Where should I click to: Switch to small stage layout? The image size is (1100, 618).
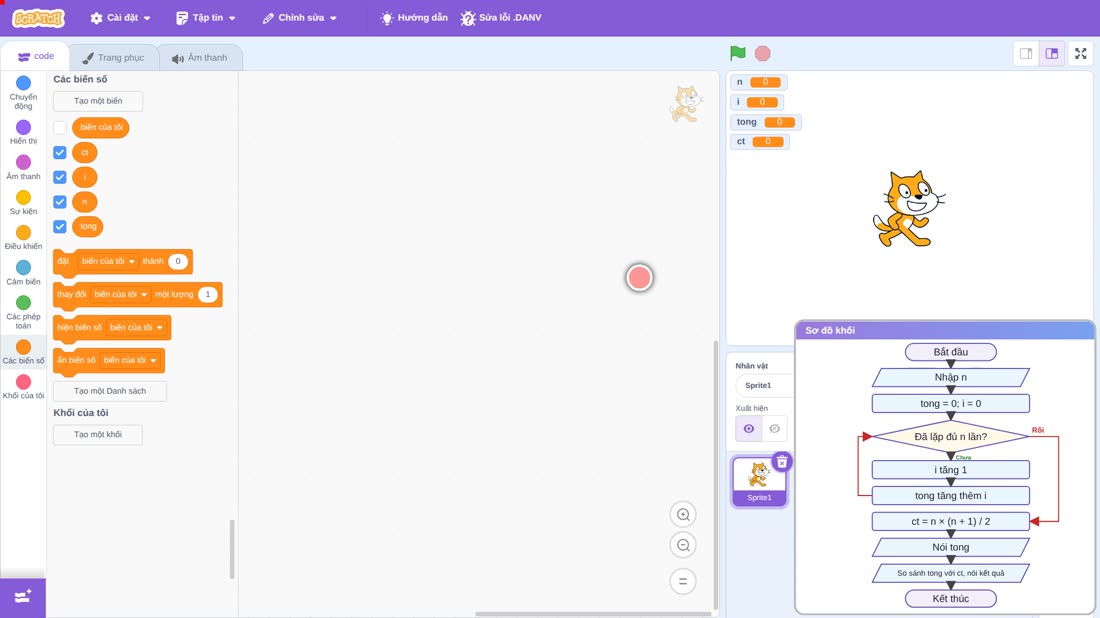(1026, 53)
